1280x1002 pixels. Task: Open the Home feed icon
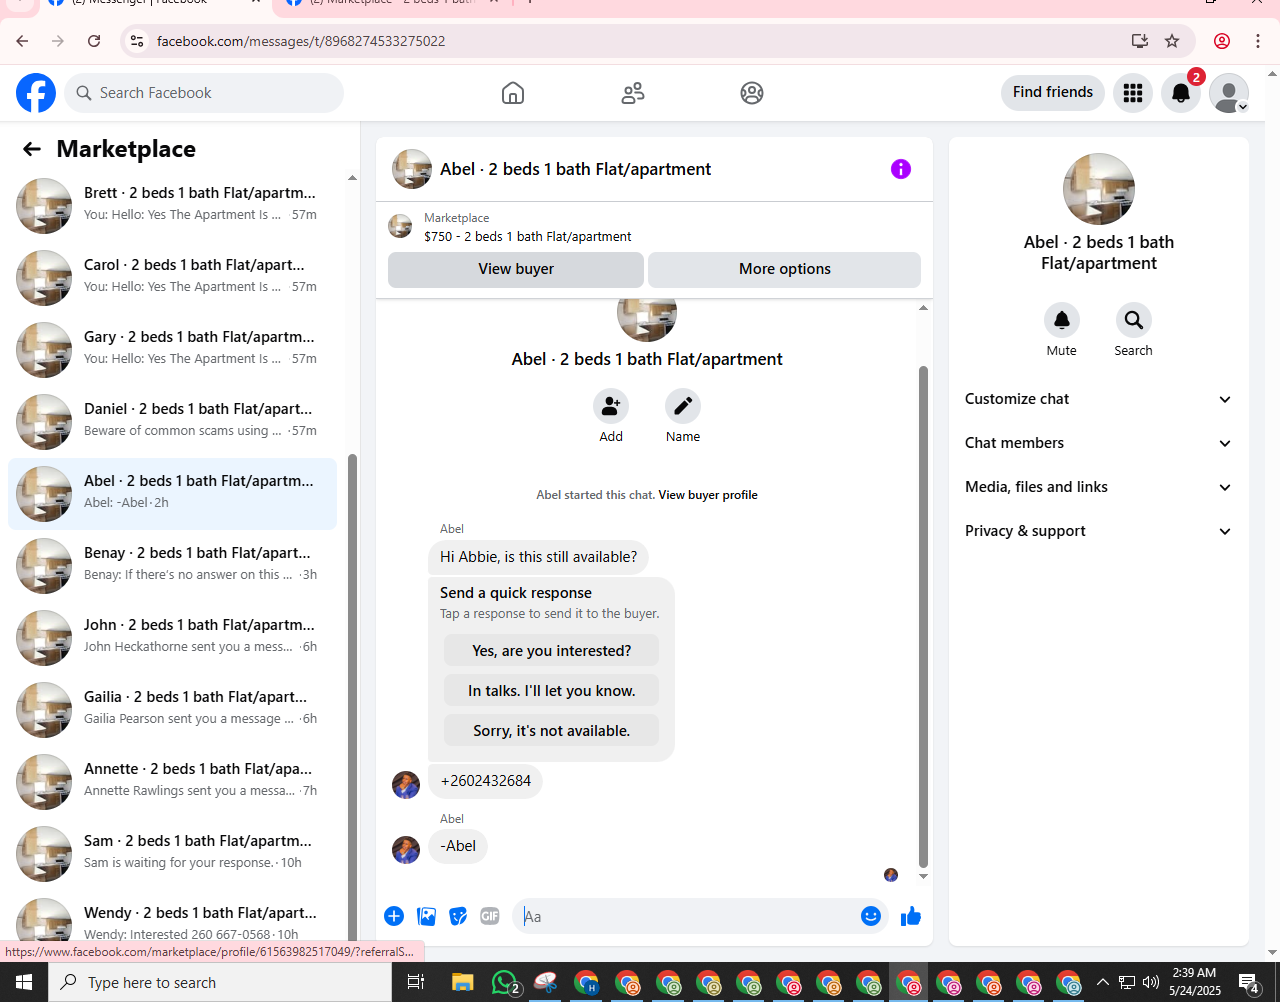click(513, 93)
